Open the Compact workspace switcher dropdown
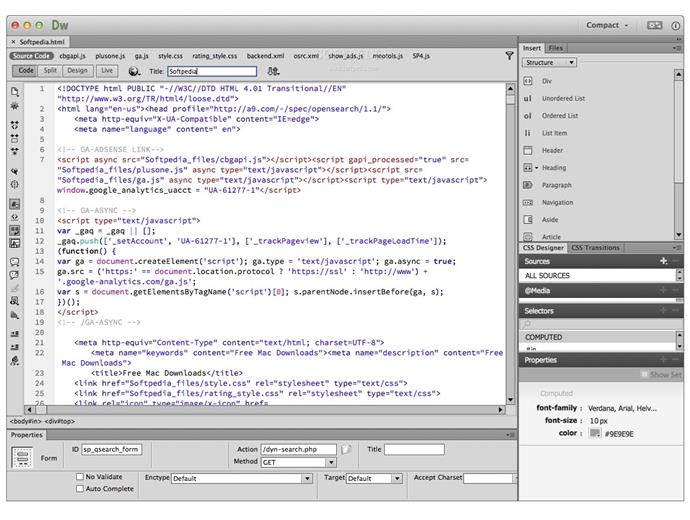The height and width of the screenshot is (520, 690). 607,25
